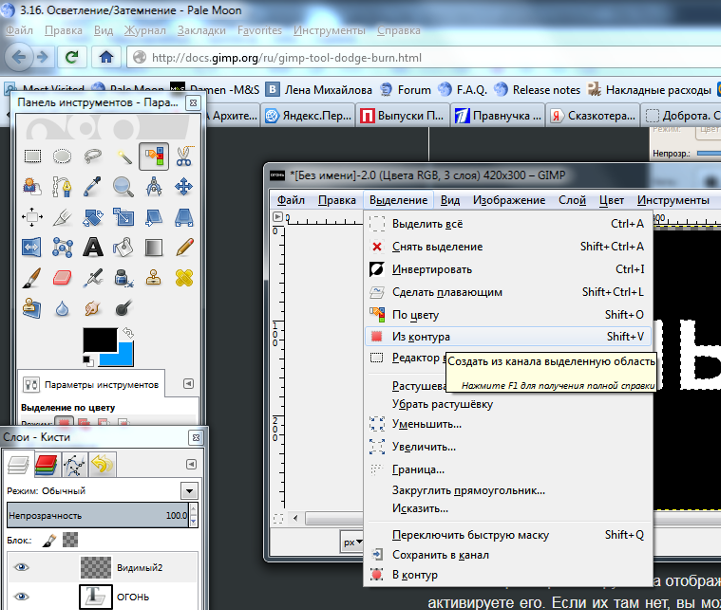This screenshot has width=721, height=610.
Task: Toggle lock pixels brush icon
Action: click(x=49, y=540)
